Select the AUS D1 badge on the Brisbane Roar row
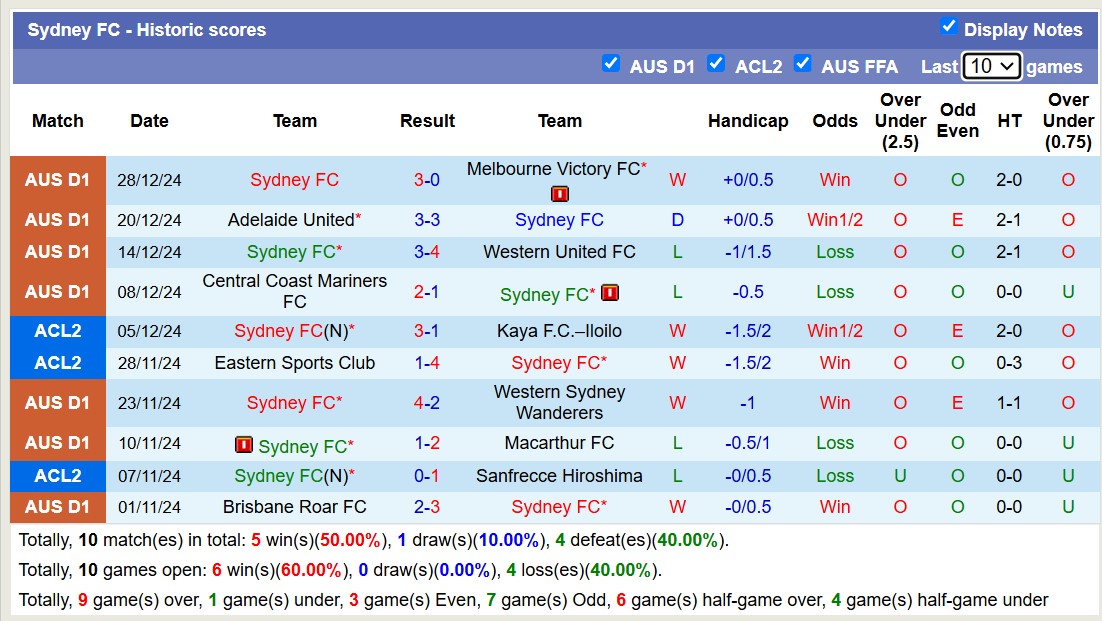The width and height of the screenshot is (1102, 621). tap(57, 507)
